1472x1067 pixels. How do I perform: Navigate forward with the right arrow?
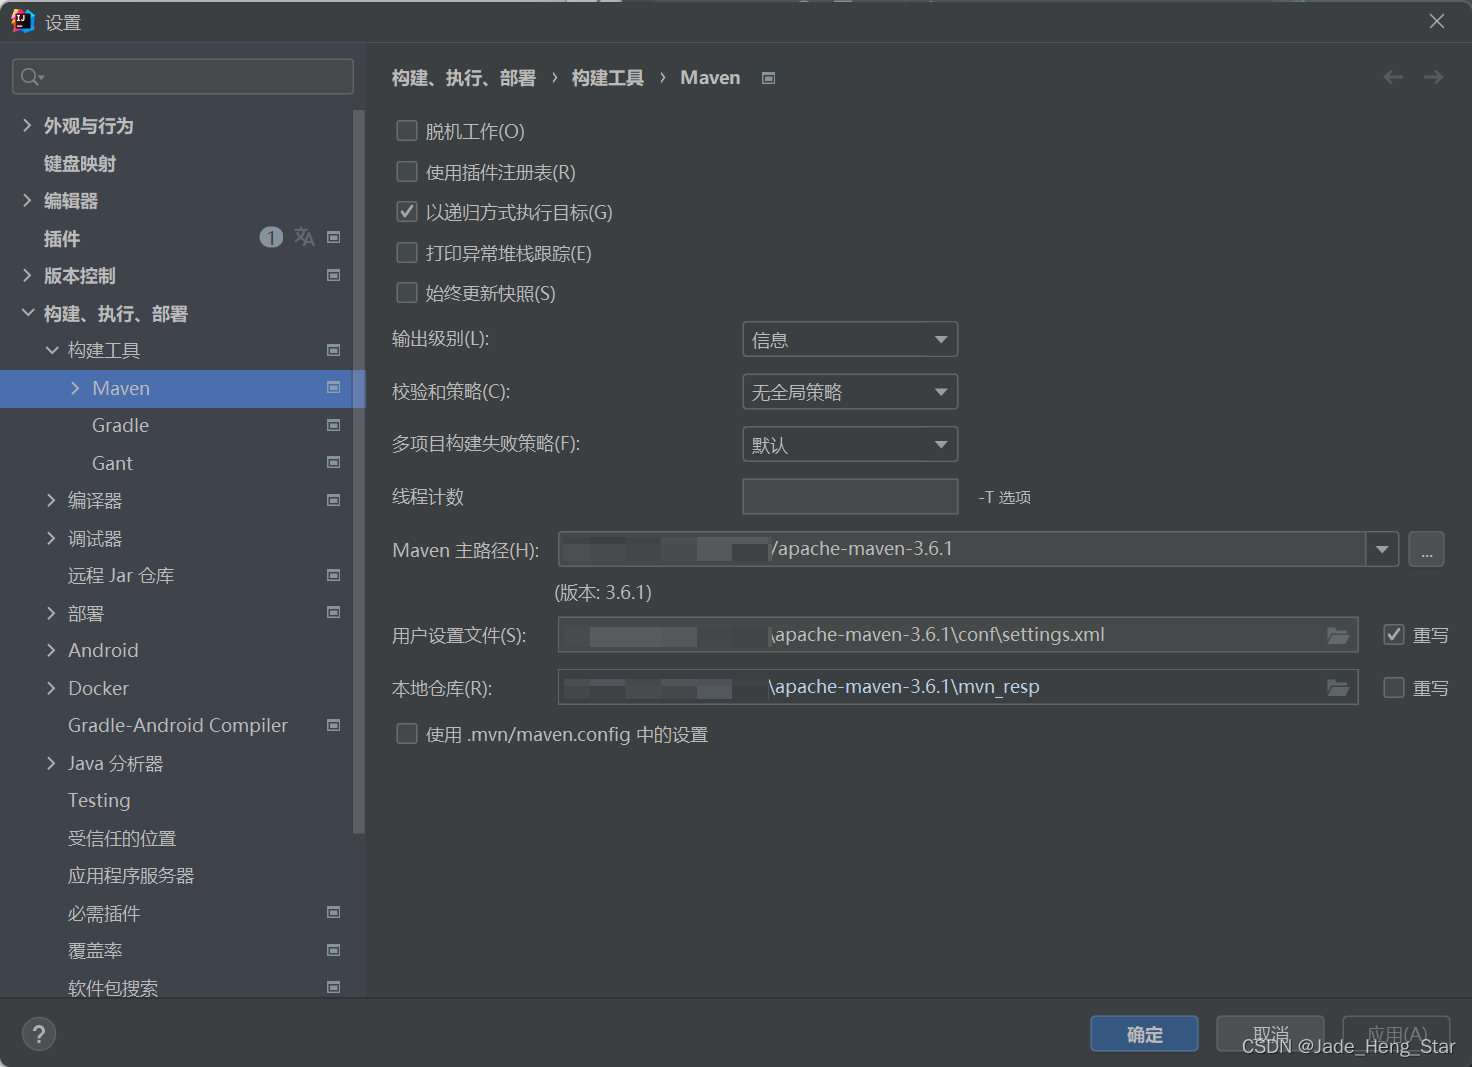point(1433,77)
